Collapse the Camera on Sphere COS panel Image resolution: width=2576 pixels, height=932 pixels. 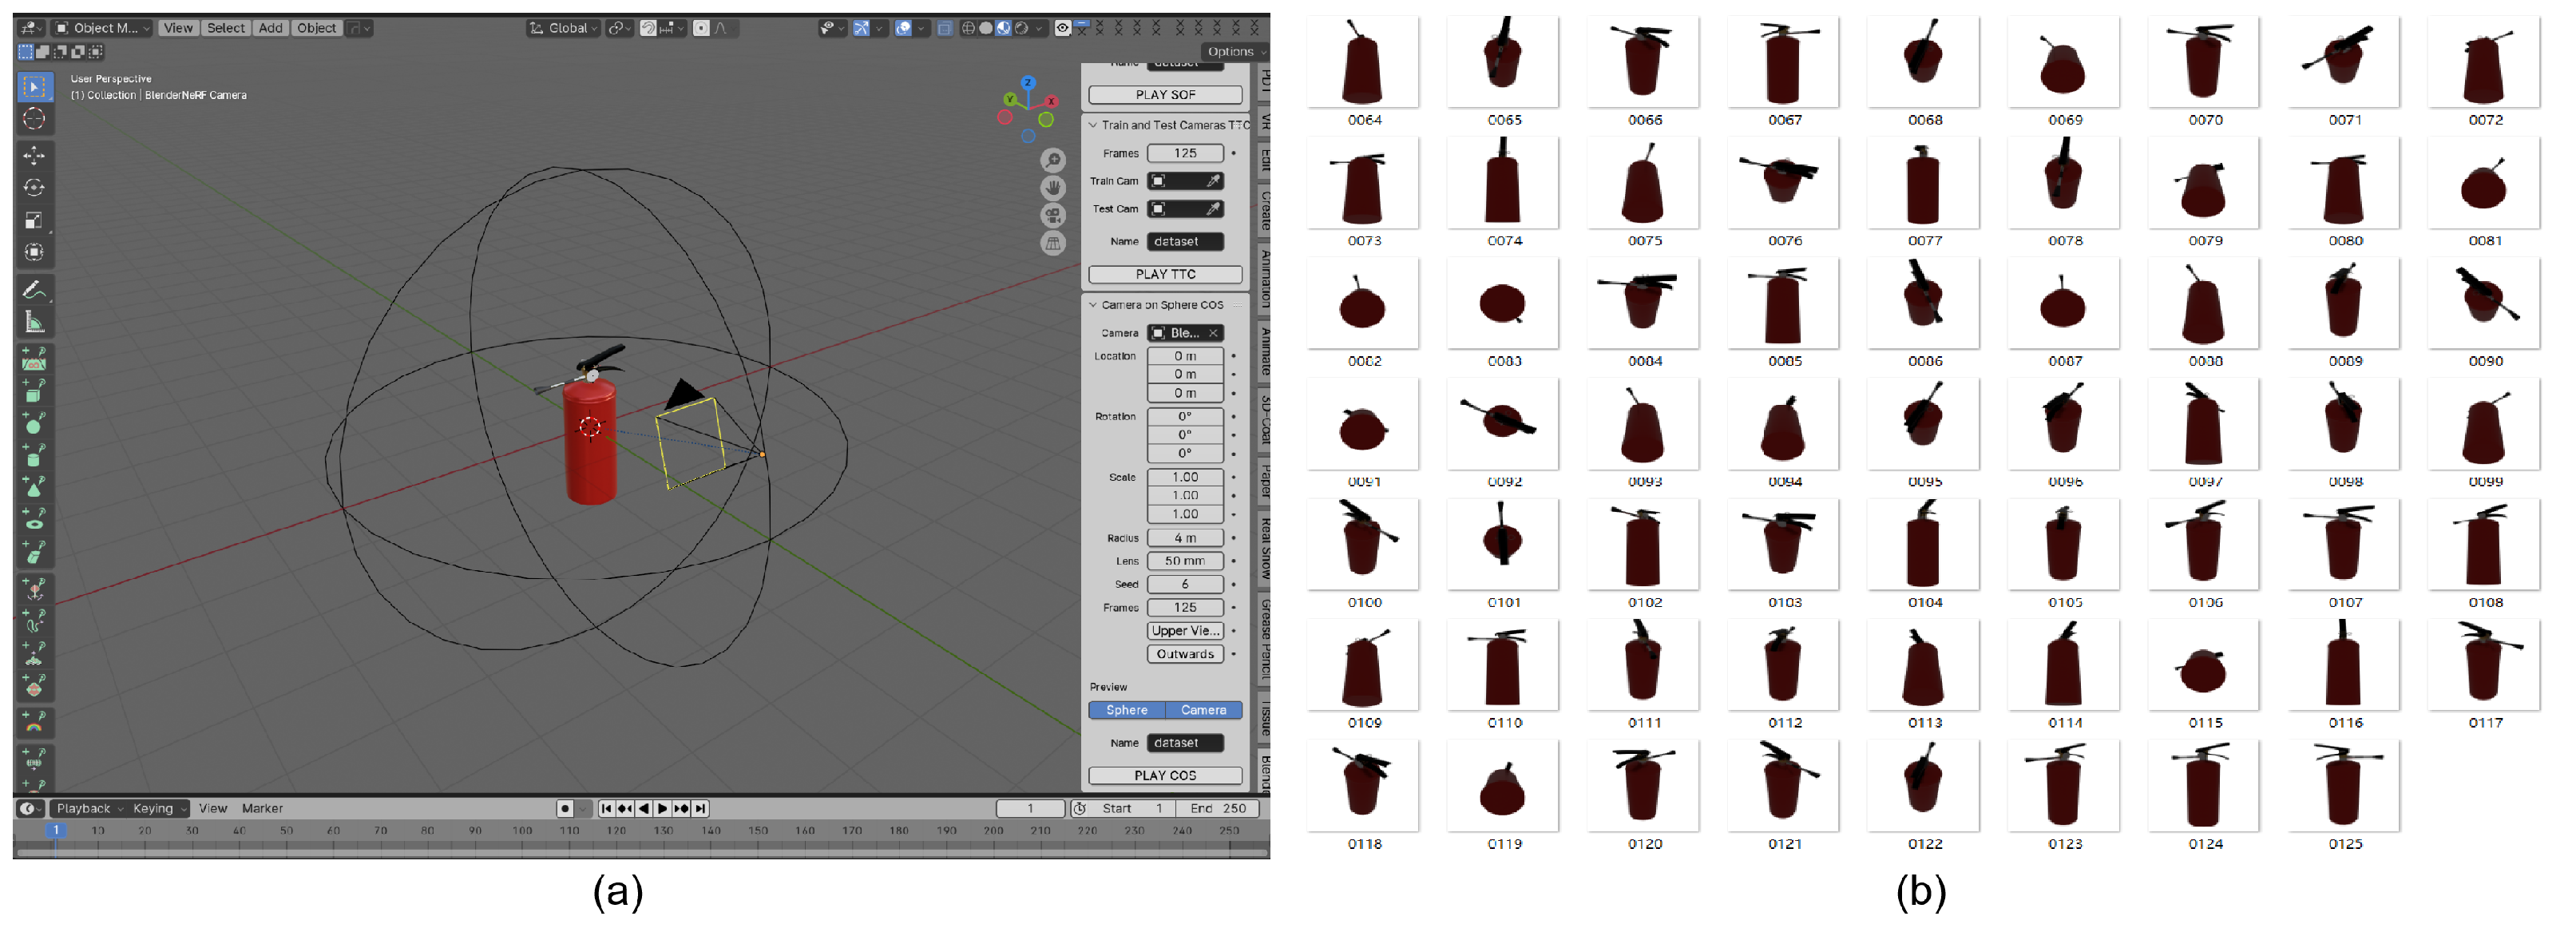pos(1093,305)
